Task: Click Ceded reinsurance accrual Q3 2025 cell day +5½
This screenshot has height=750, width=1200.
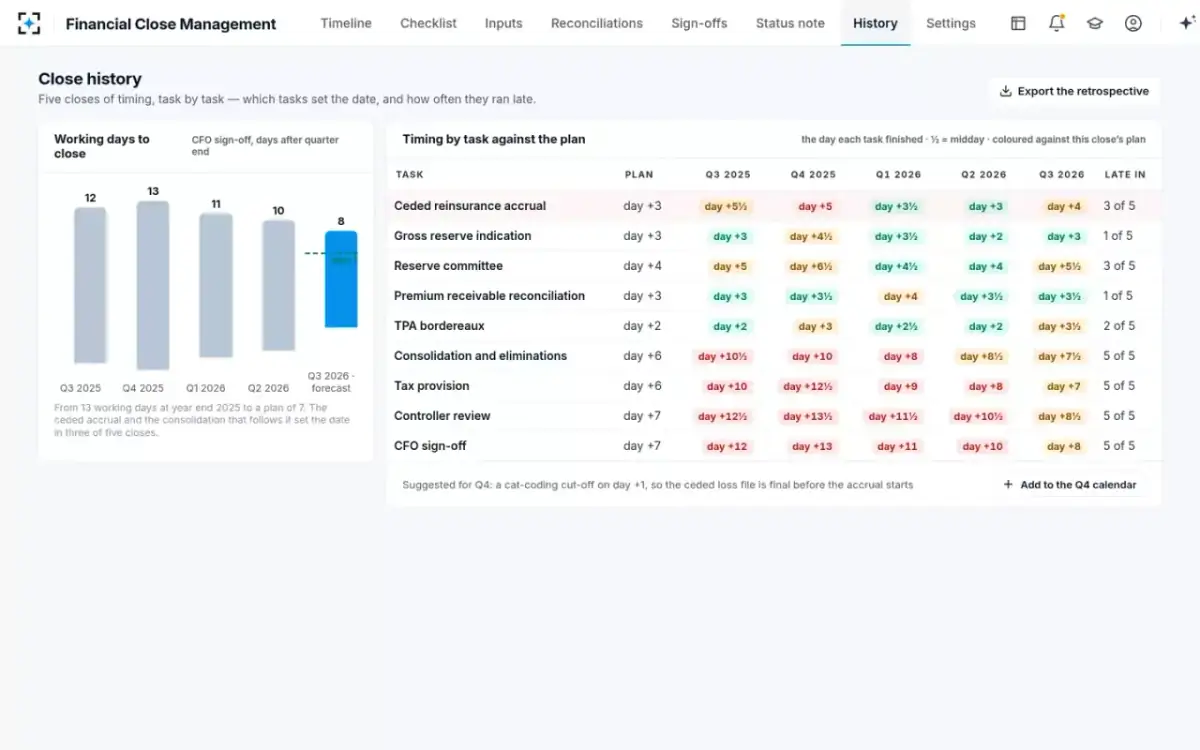Action: (x=726, y=207)
